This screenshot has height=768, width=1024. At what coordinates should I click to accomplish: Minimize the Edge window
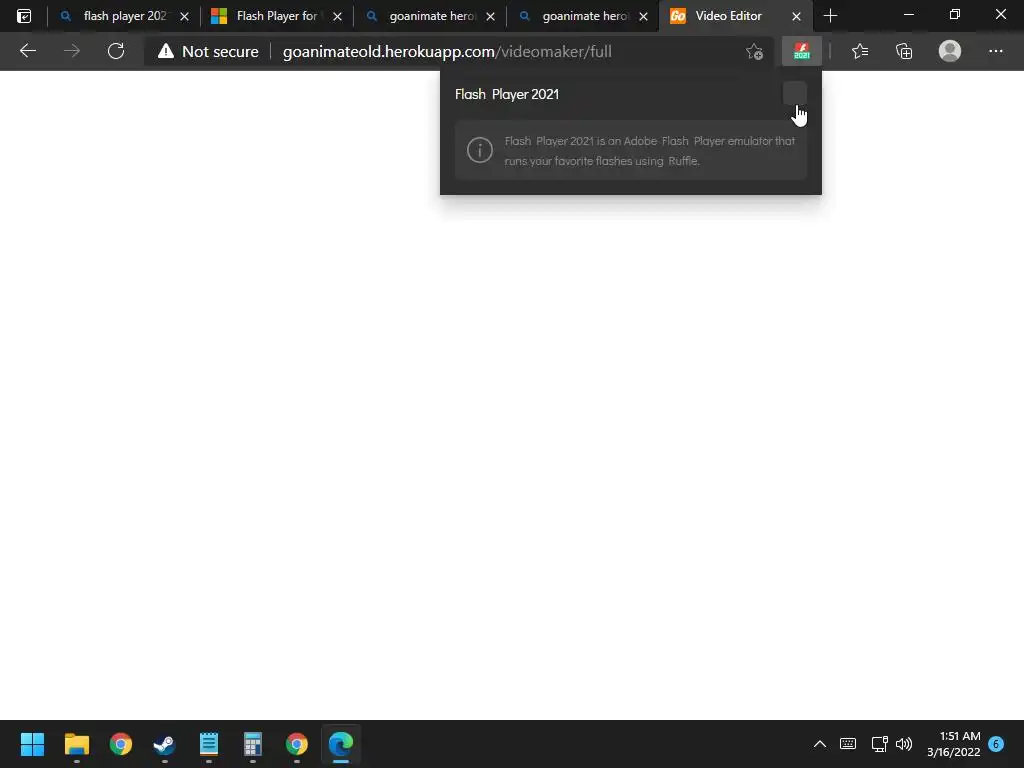point(908,15)
